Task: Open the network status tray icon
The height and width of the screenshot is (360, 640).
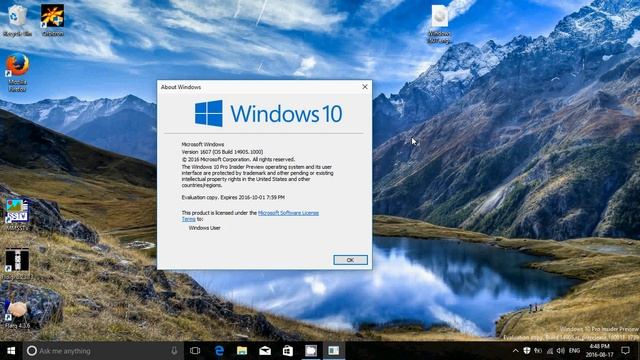Action: pyautogui.click(x=550, y=351)
